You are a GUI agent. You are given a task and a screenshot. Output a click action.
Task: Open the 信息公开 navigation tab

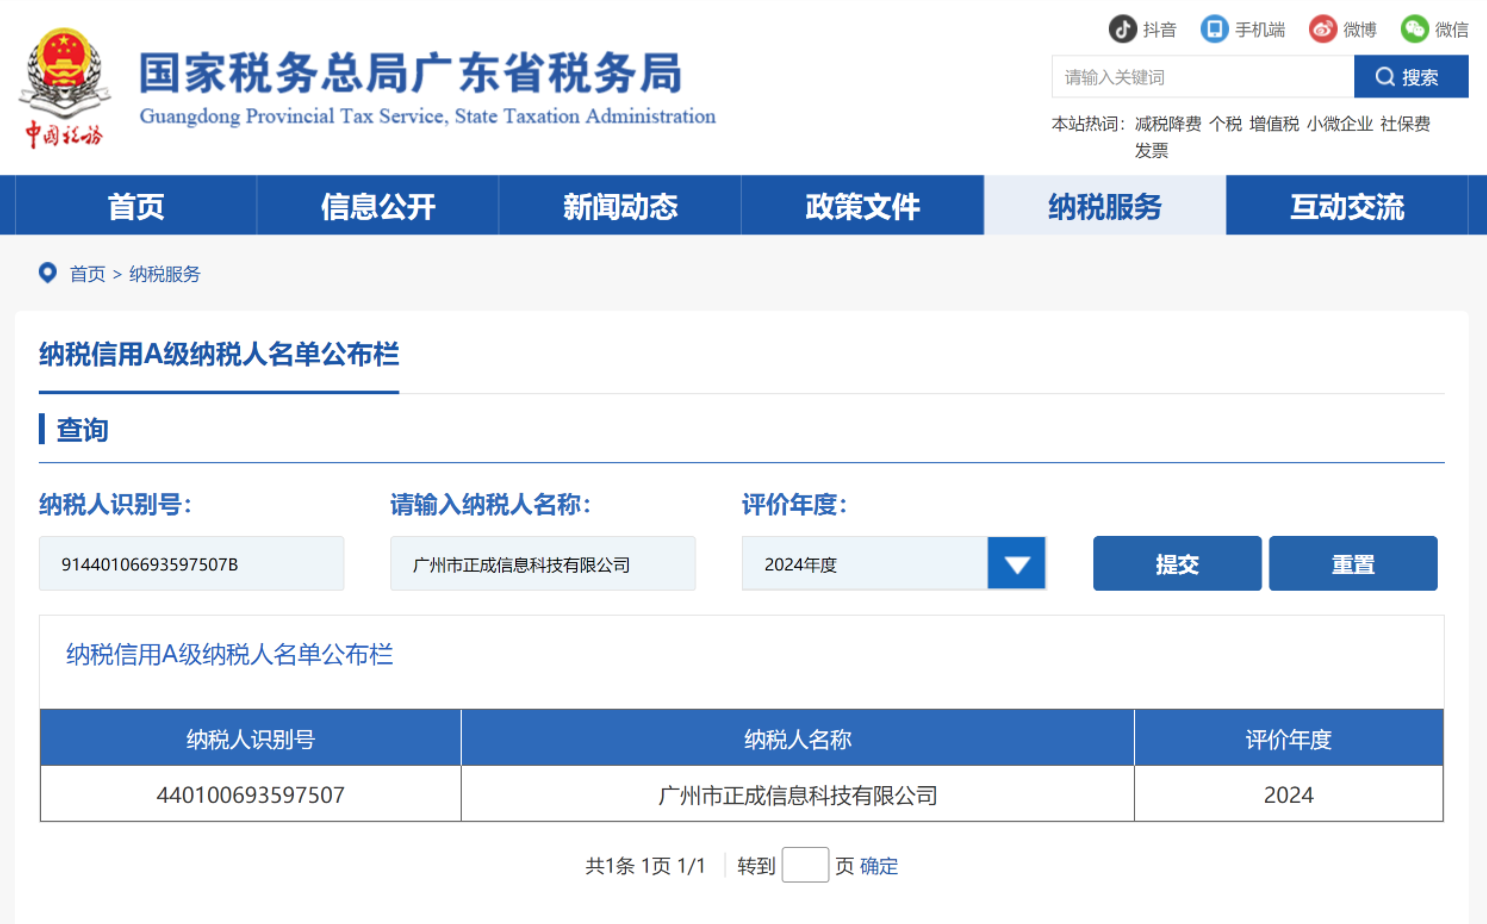pos(378,206)
